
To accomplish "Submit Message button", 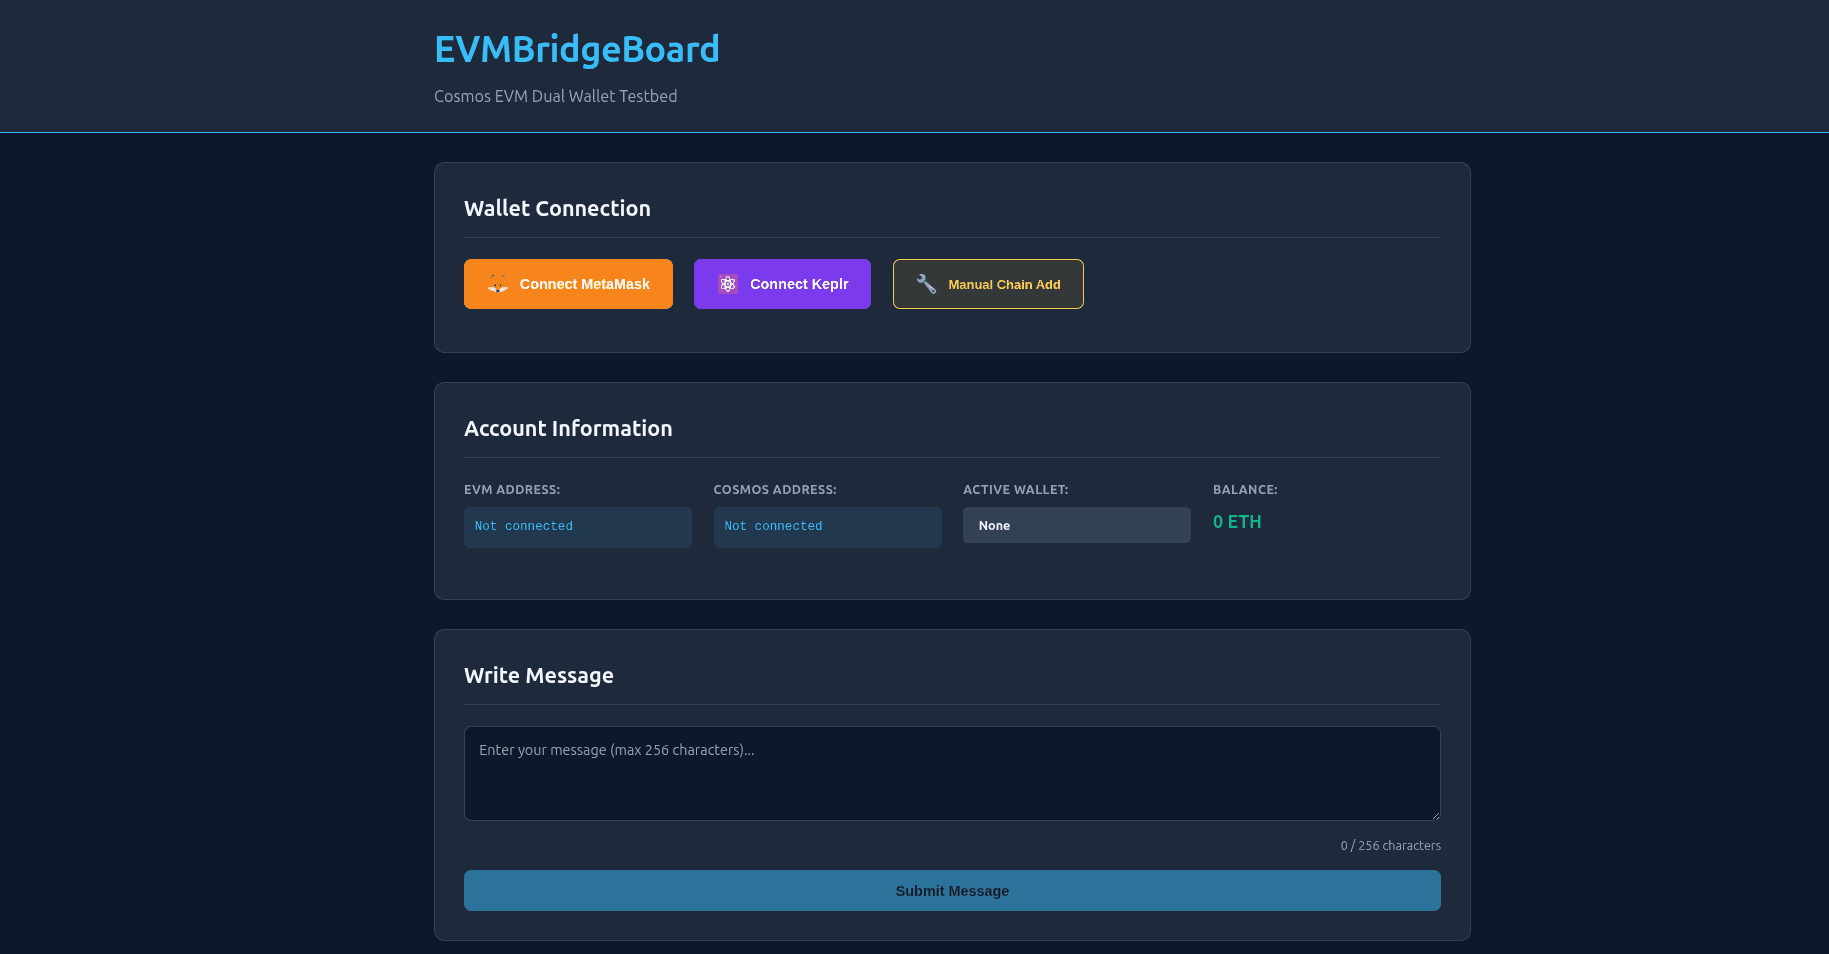I will point(952,890).
